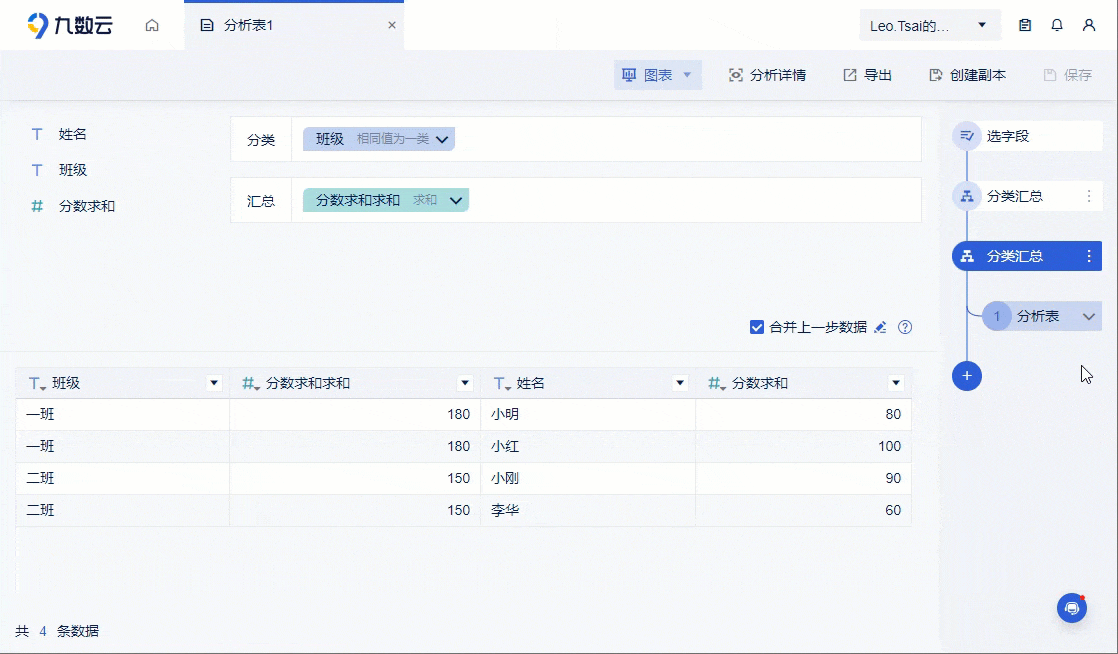The image size is (1118, 654).
Task: Click the clipboard icon near the top right
Action: pos(1024,24)
